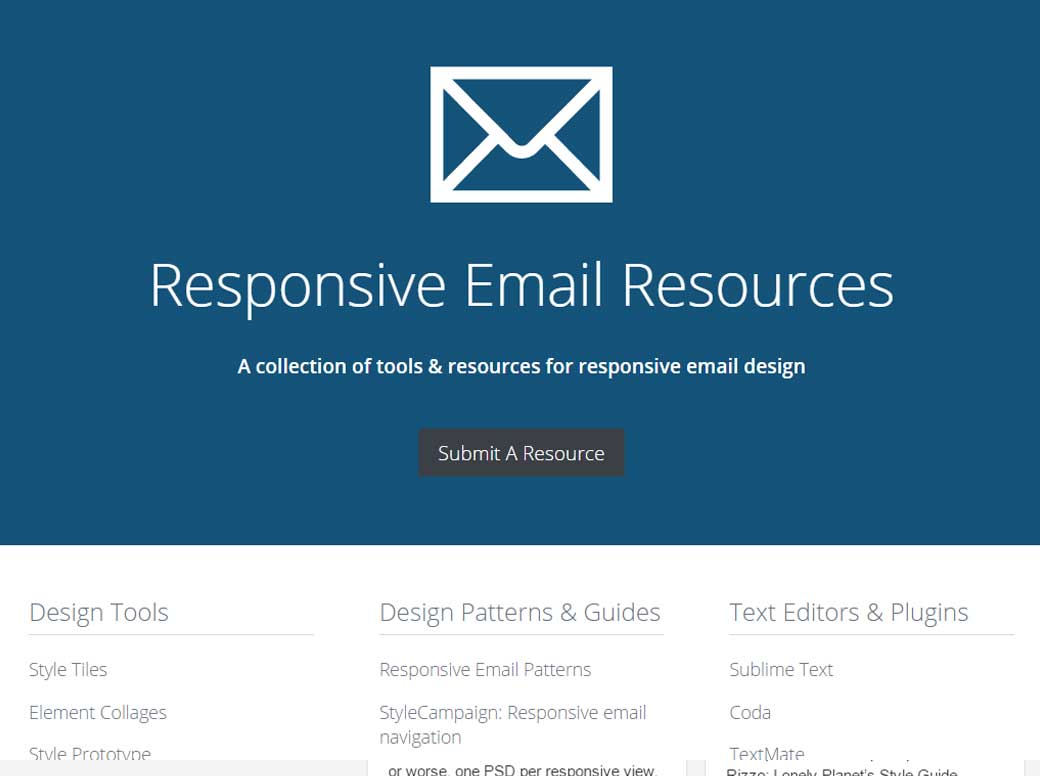The height and width of the screenshot is (776, 1040).
Task: Open Responsive Email Patterns
Action: (x=485, y=669)
